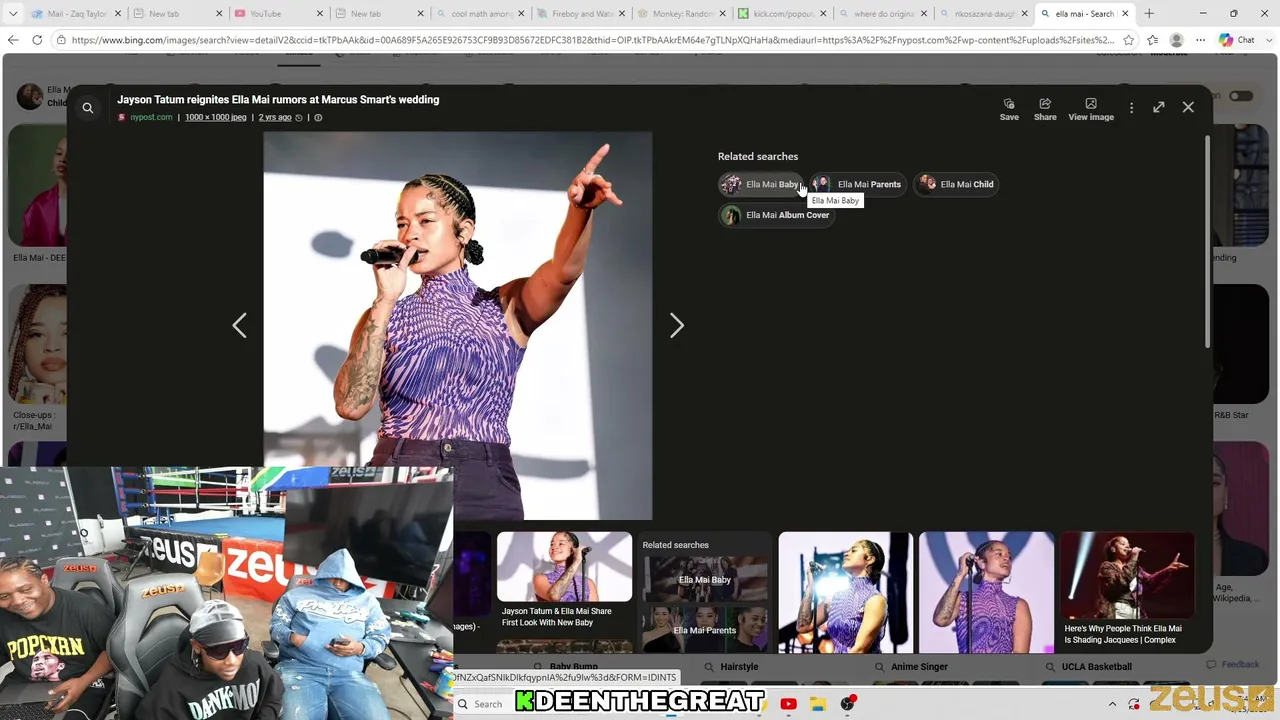Click the Hairstyle search suggestion
Viewport: 1280px width, 720px height.
[x=739, y=667]
